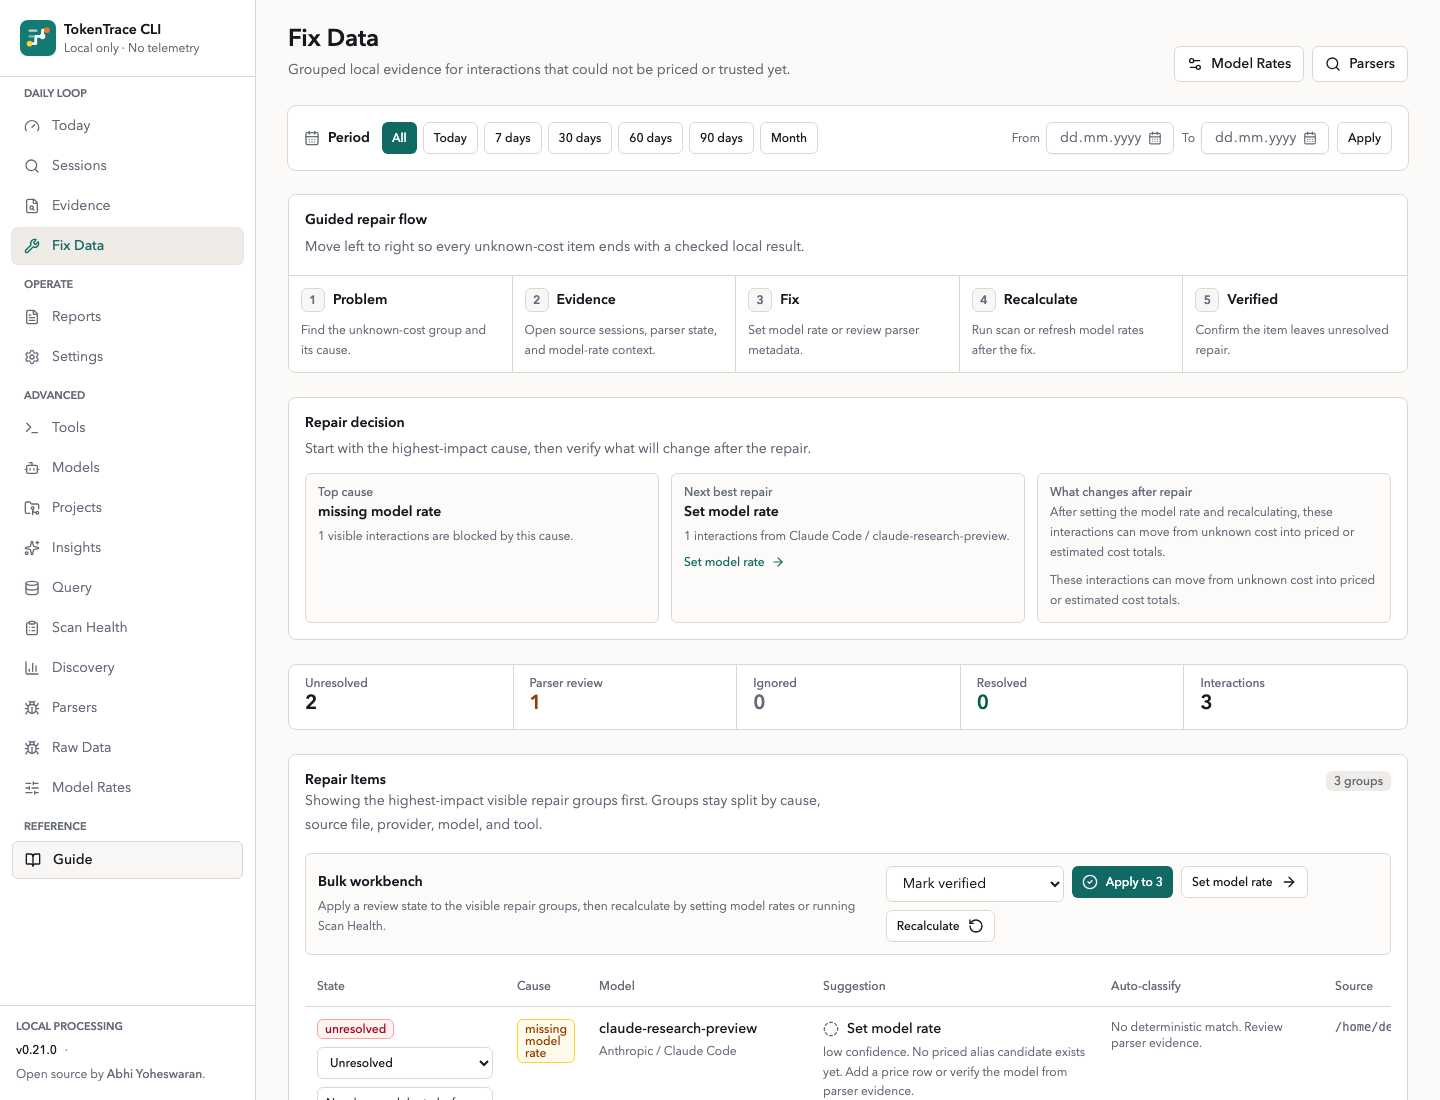Click the Raw Data bug icon
Screen dimensions: 1440x1100
click(32, 748)
